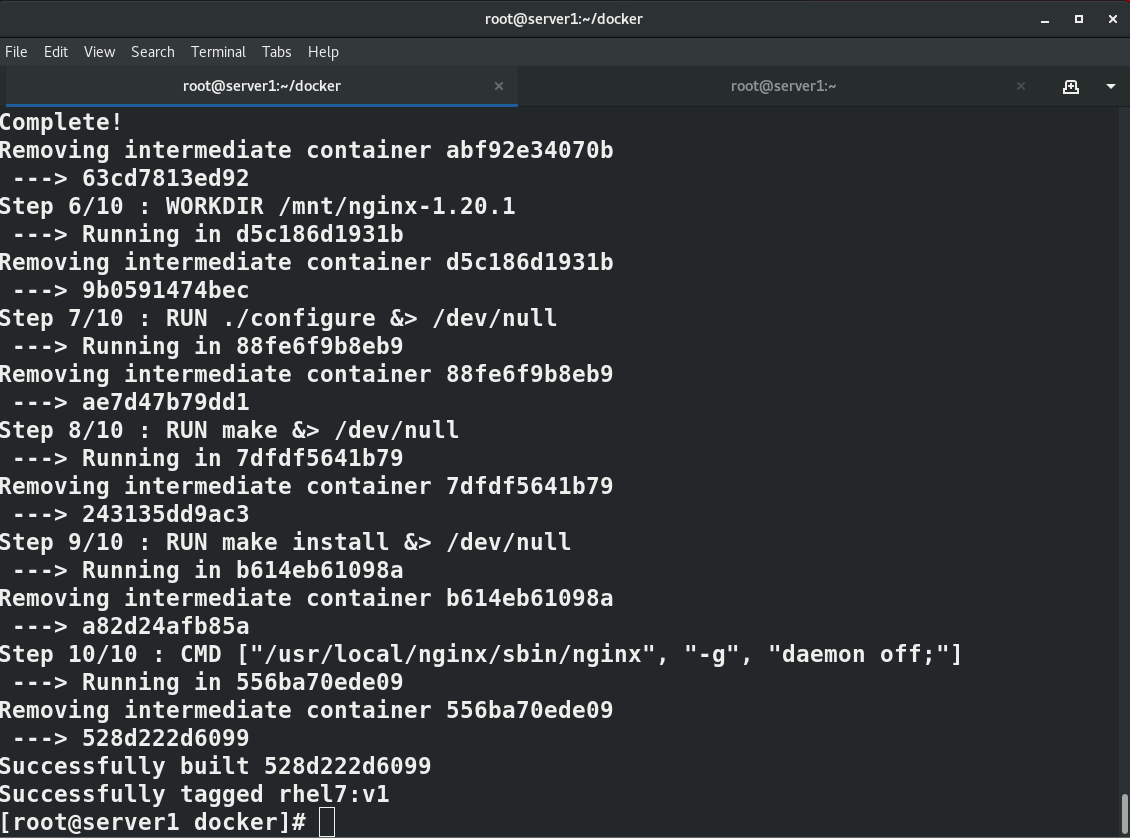
Task: Click 'Removing intermediate container abf92e34070b' line
Action: point(306,150)
